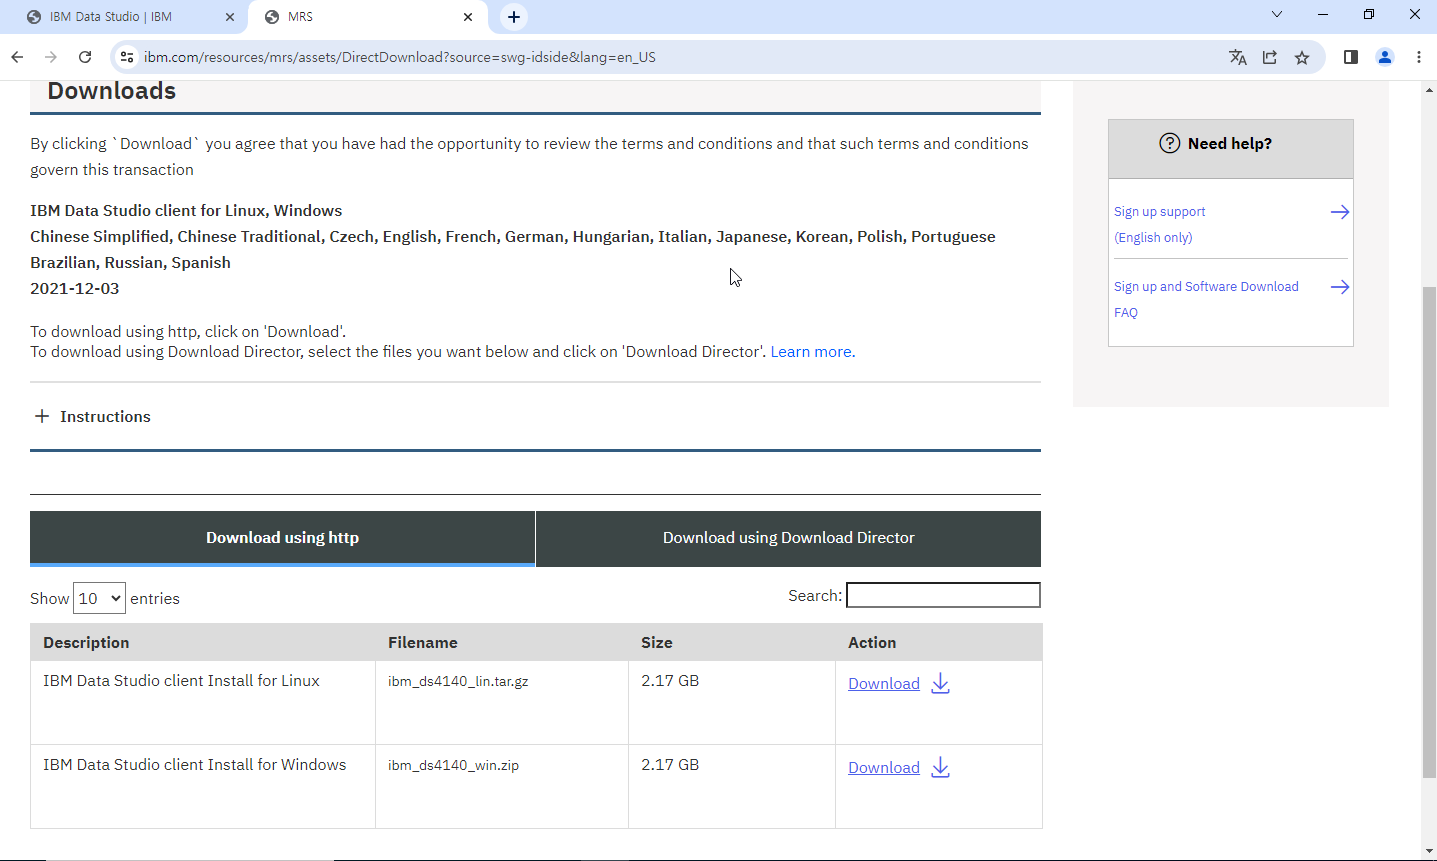Click the Downloads heading
Viewport: 1437px width, 861px height.
112,91
